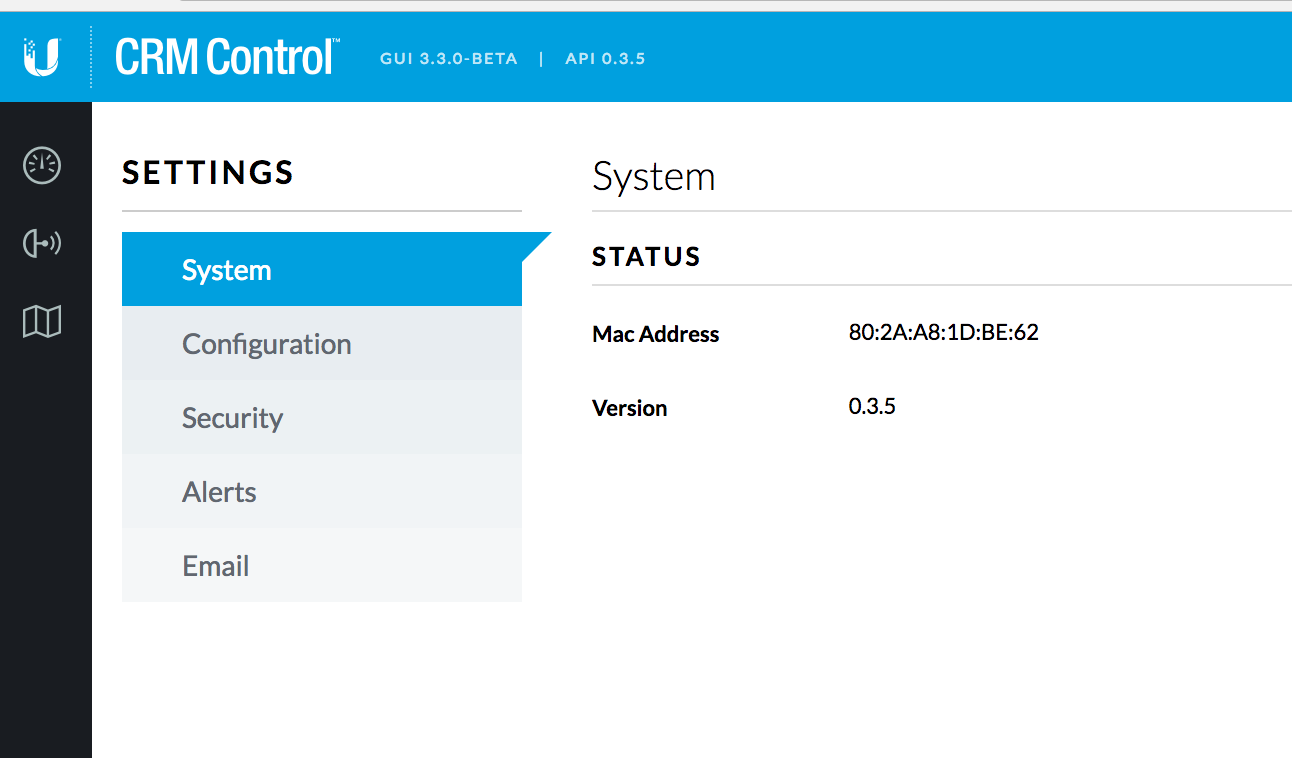Click the GUI 3.3.0-BETA version label
The height and width of the screenshot is (758, 1292).
click(448, 59)
